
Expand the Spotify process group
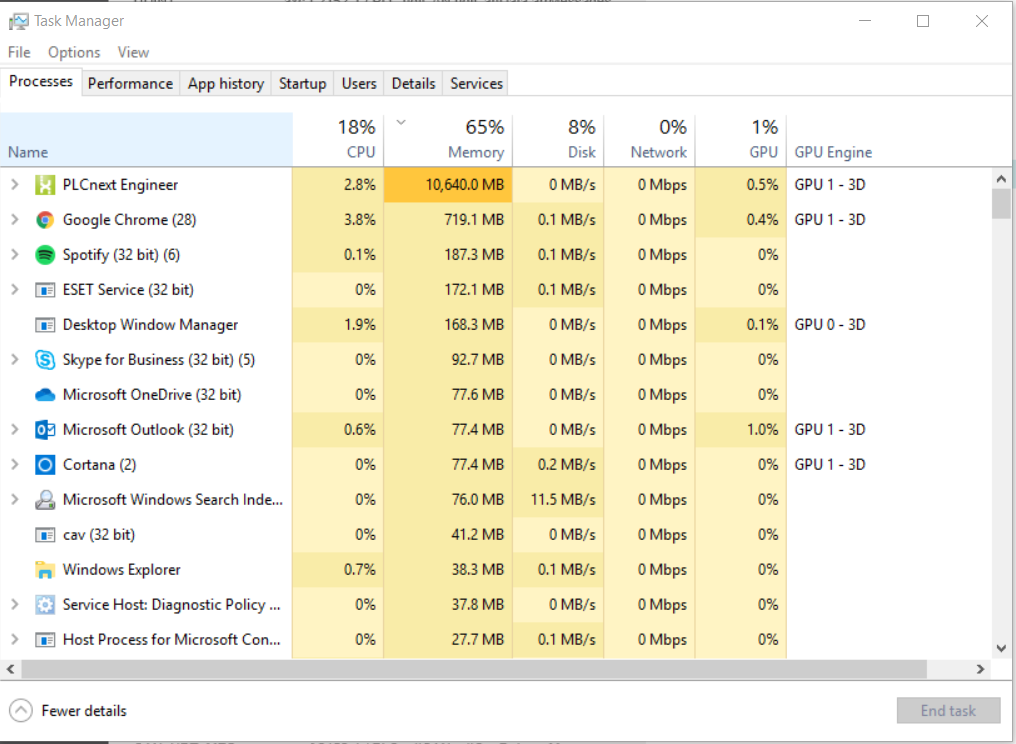click(14, 255)
